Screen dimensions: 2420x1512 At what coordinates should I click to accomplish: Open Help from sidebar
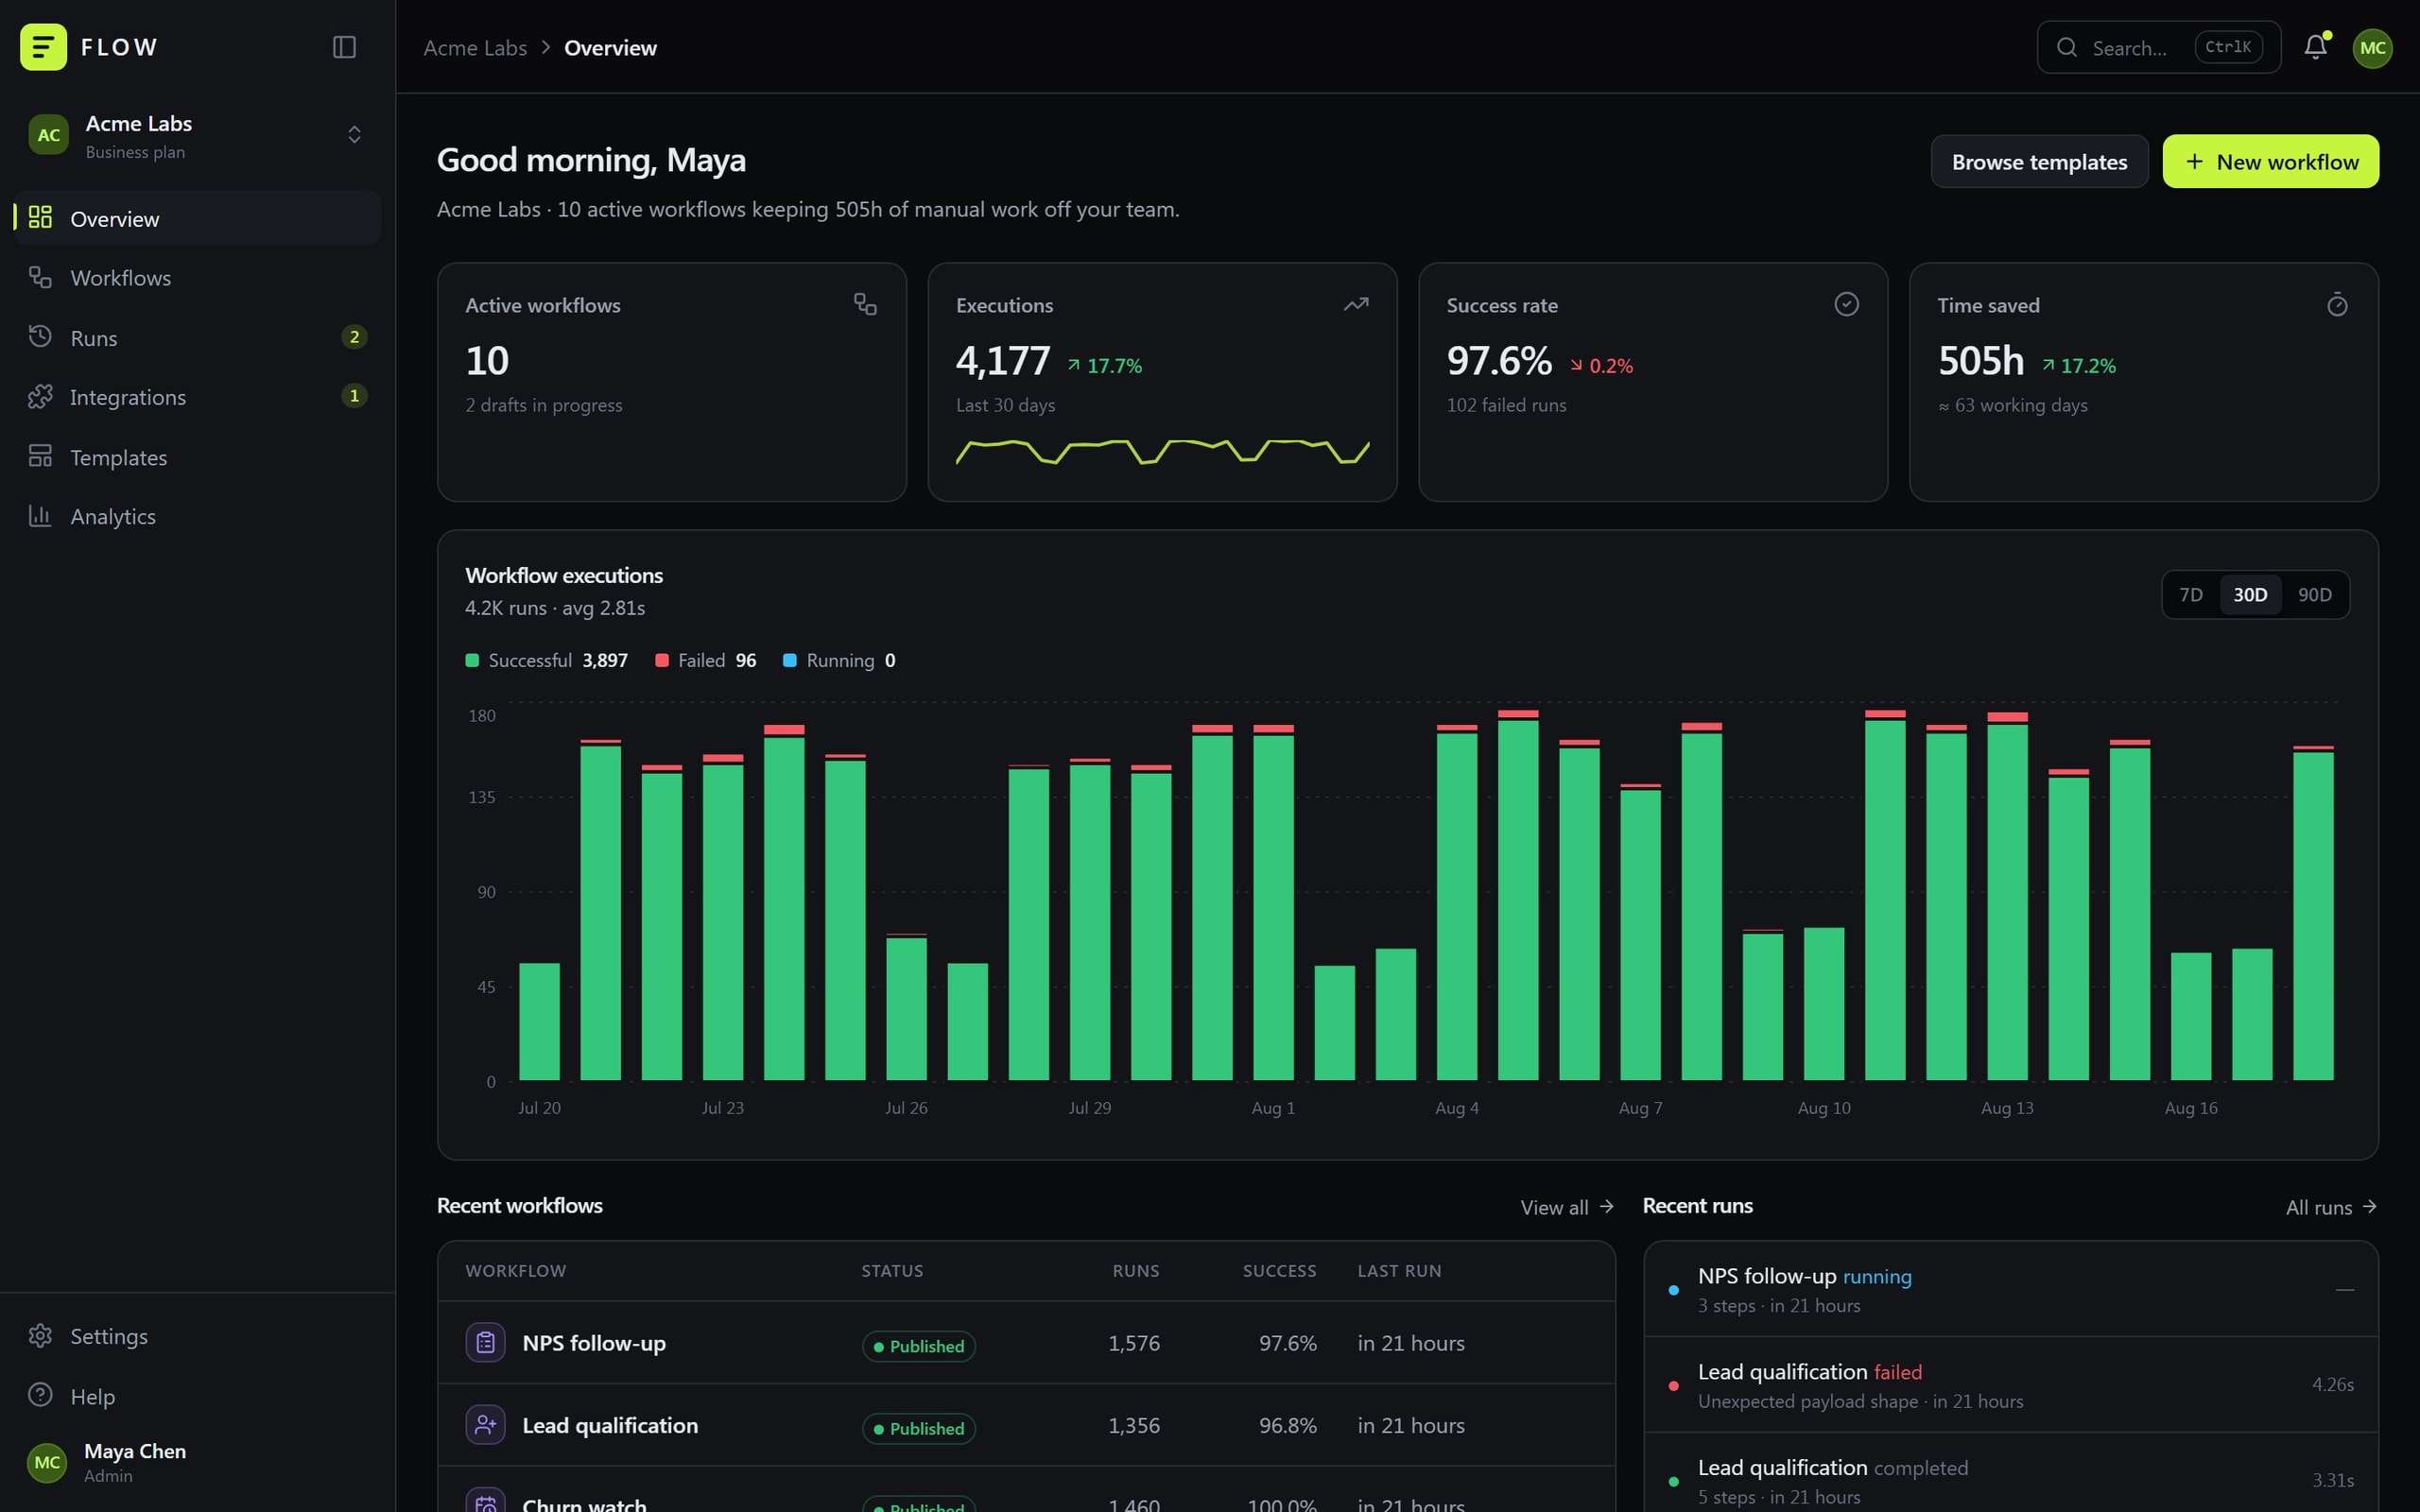[x=197, y=1396]
